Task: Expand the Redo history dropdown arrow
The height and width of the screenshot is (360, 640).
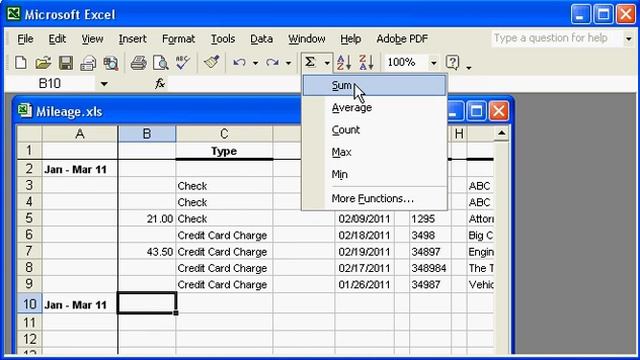Action: click(288, 63)
